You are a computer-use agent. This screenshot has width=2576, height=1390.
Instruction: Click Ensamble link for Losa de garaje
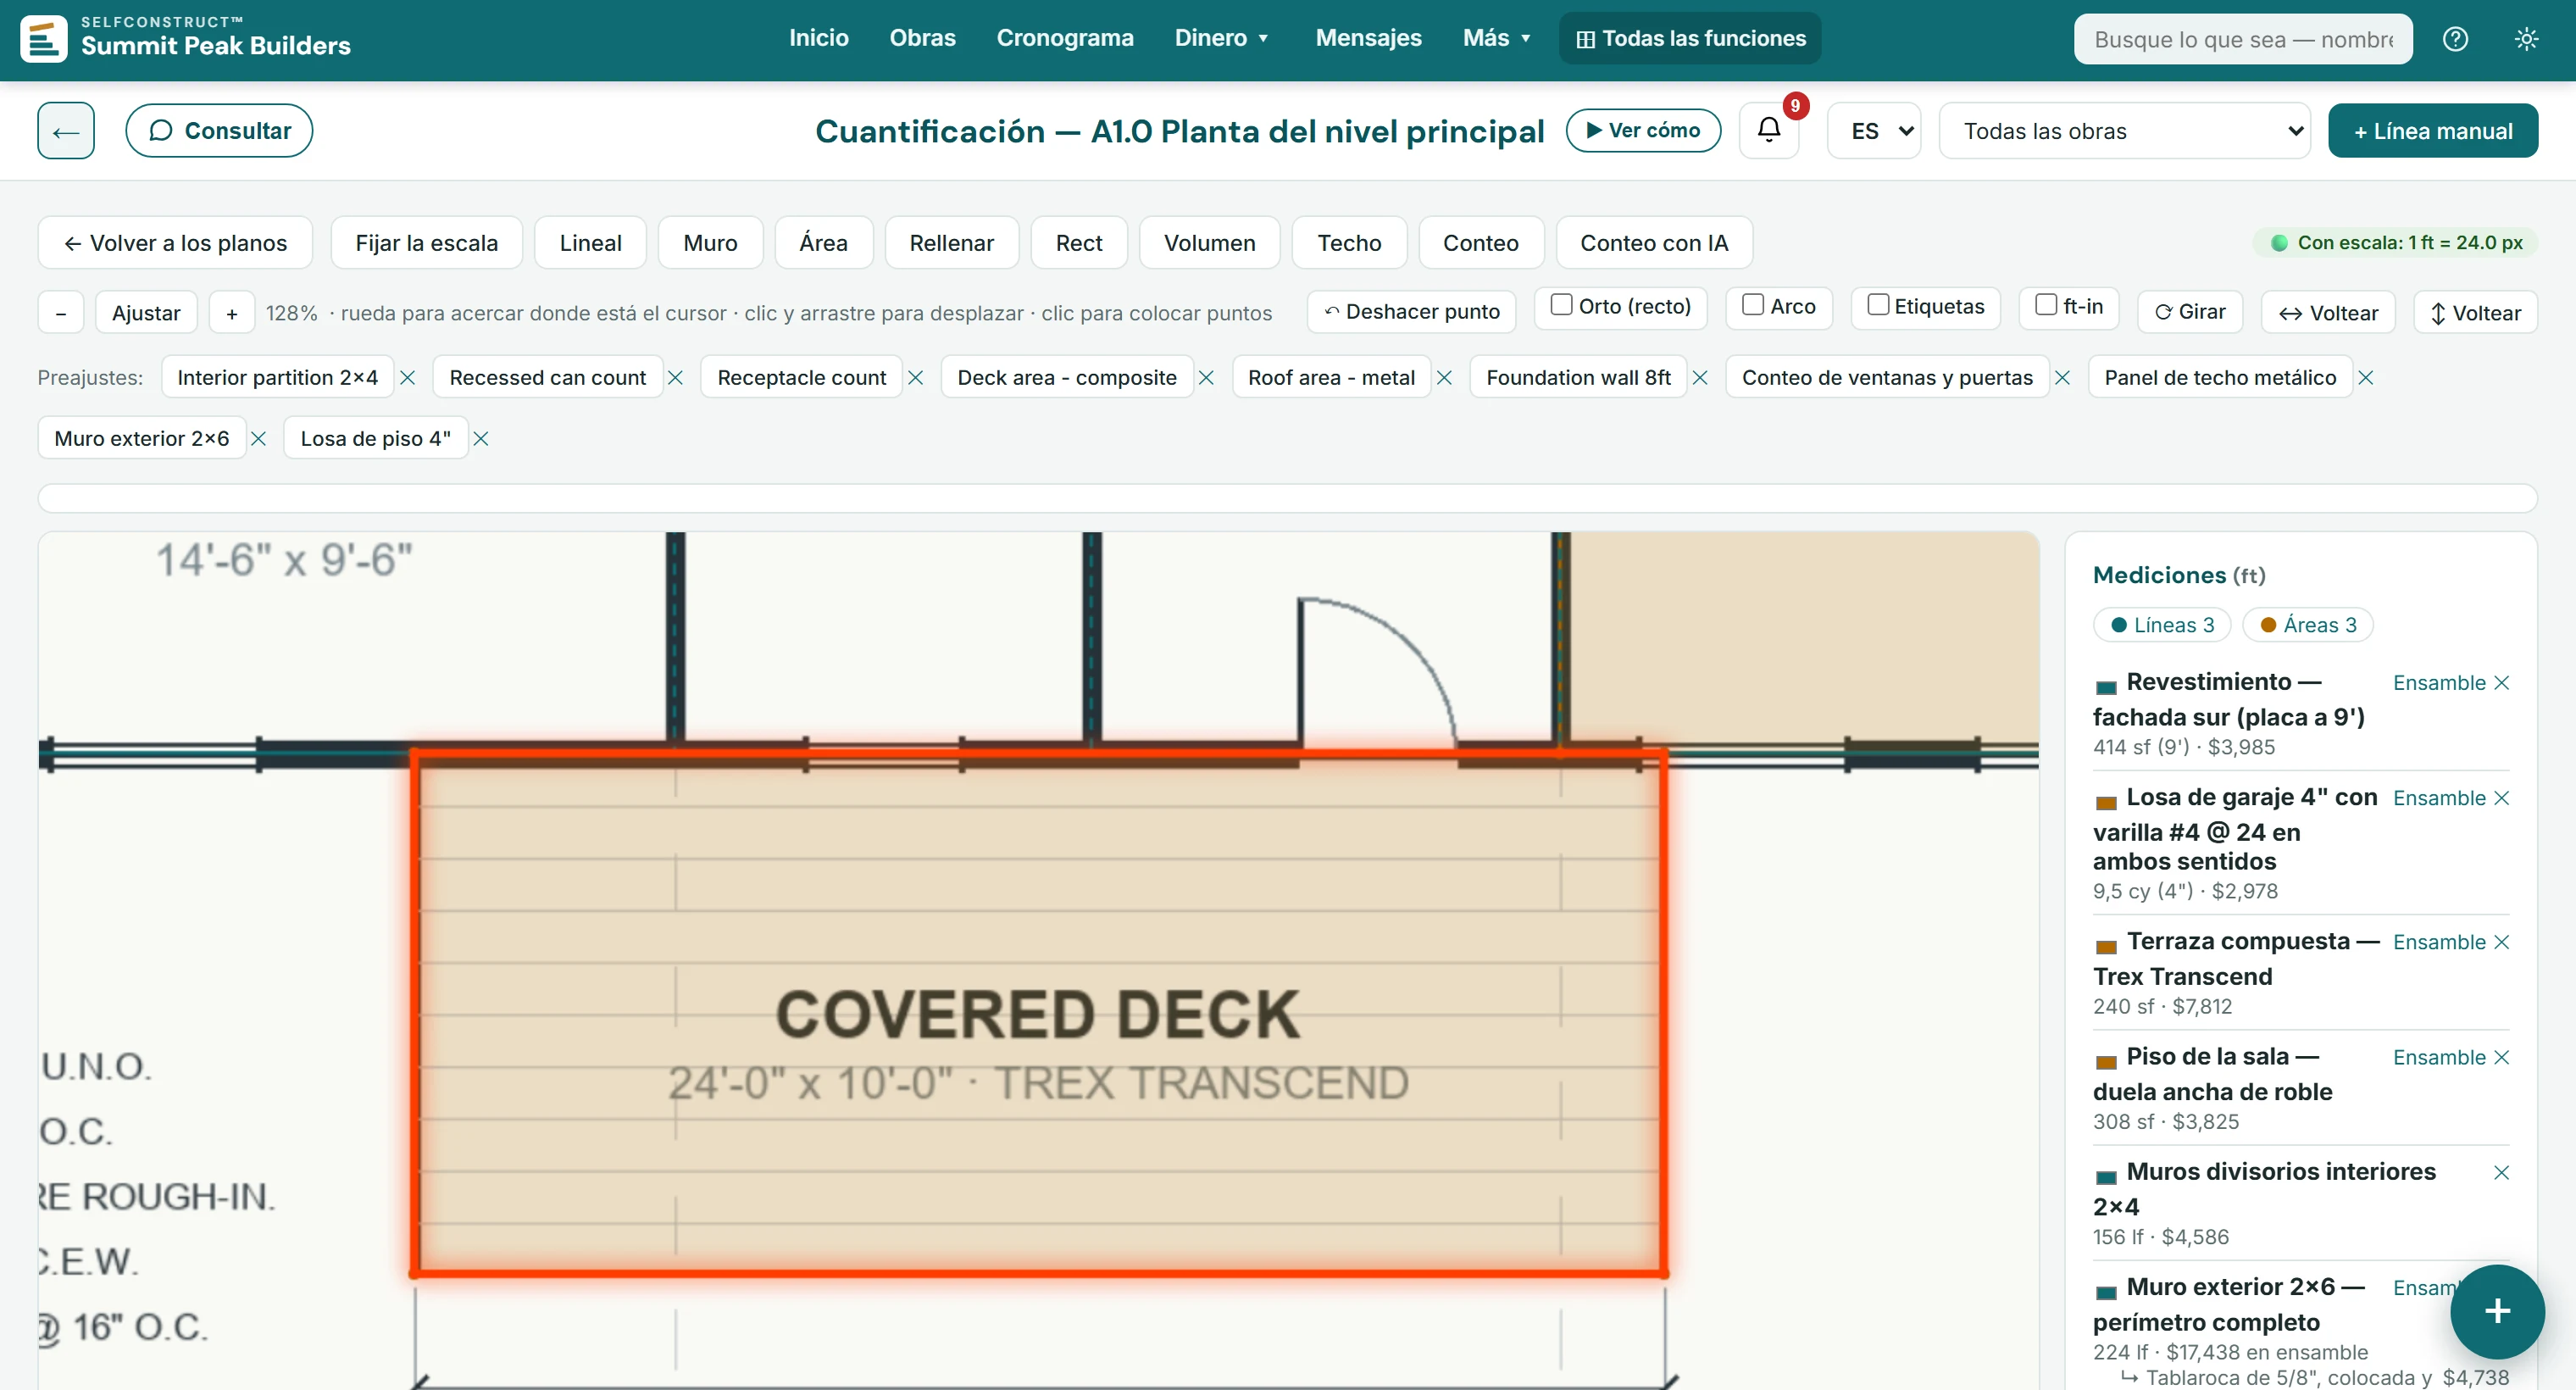2439,798
